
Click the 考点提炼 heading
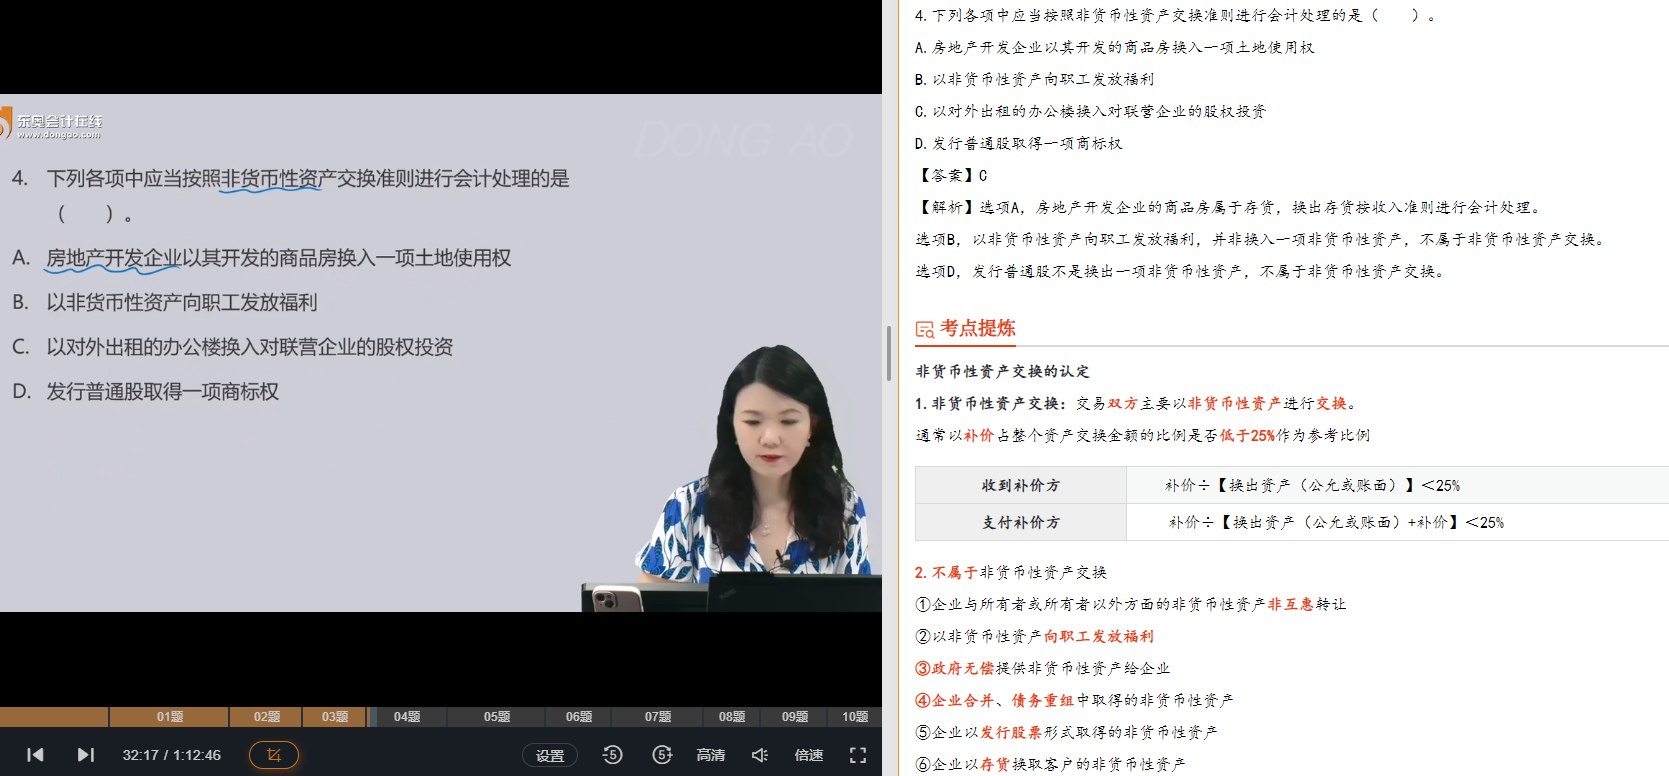click(x=978, y=328)
